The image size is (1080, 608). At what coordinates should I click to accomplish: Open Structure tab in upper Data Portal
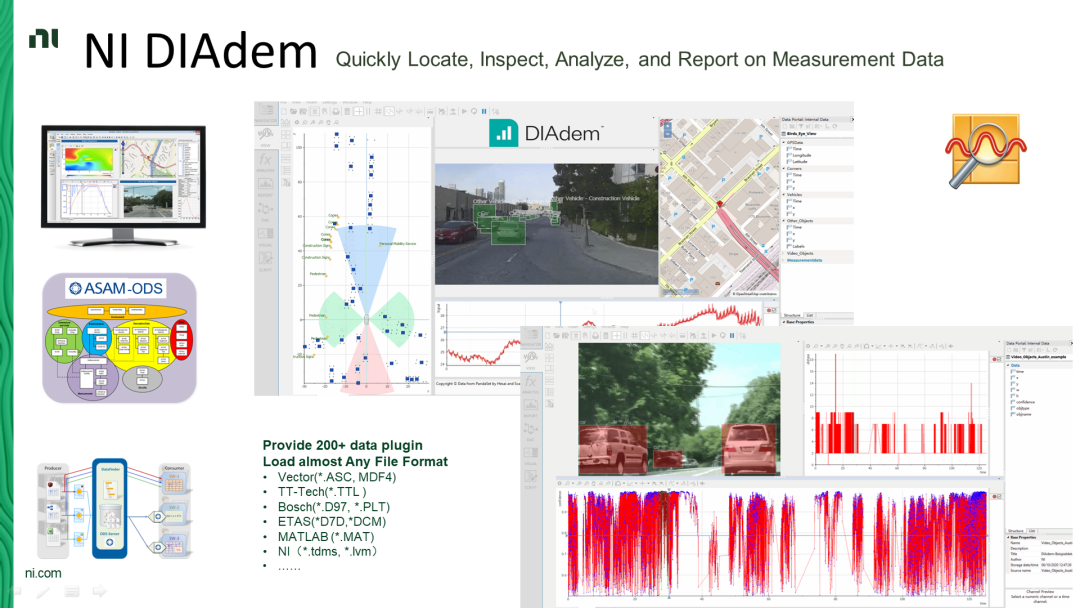[792, 315]
